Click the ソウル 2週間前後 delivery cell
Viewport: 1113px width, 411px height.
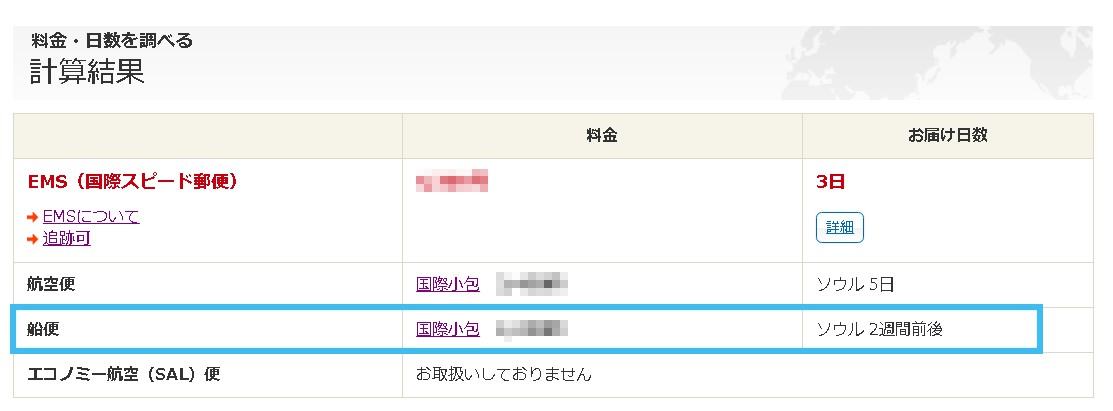pos(879,329)
